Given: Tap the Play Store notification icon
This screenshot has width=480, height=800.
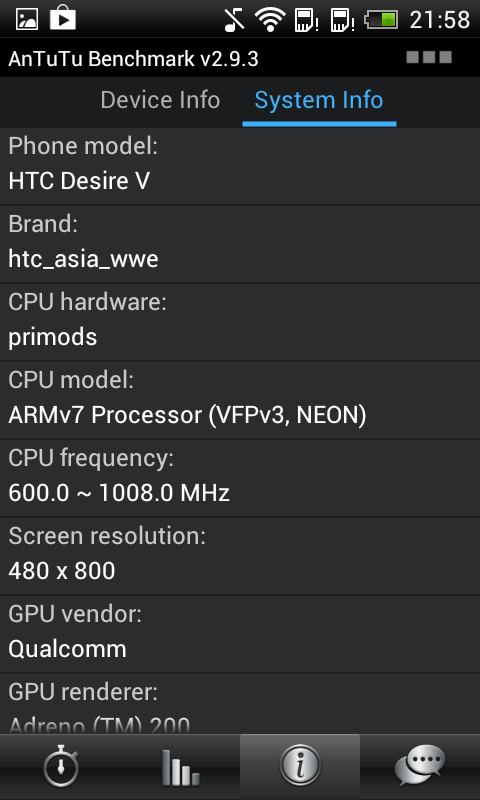Looking at the screenshot, I should click(63, 19).
